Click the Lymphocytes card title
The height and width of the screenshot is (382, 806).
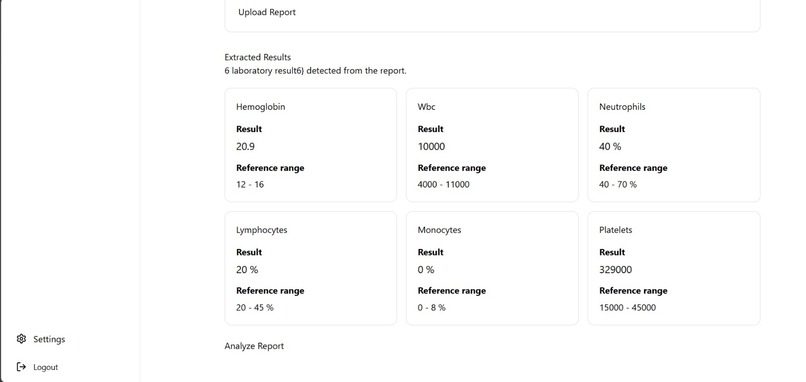(x=262, y=230)
